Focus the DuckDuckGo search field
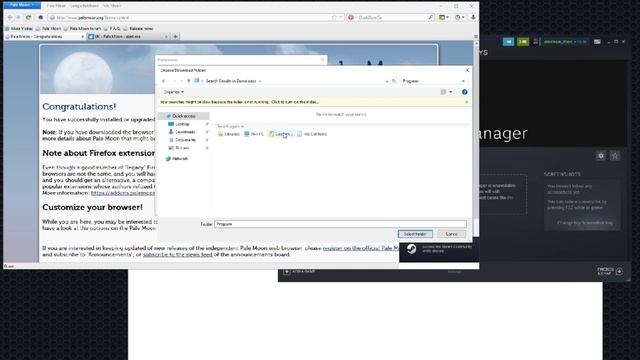The height and width of the screenshot is (360, 640). (391, 18)
